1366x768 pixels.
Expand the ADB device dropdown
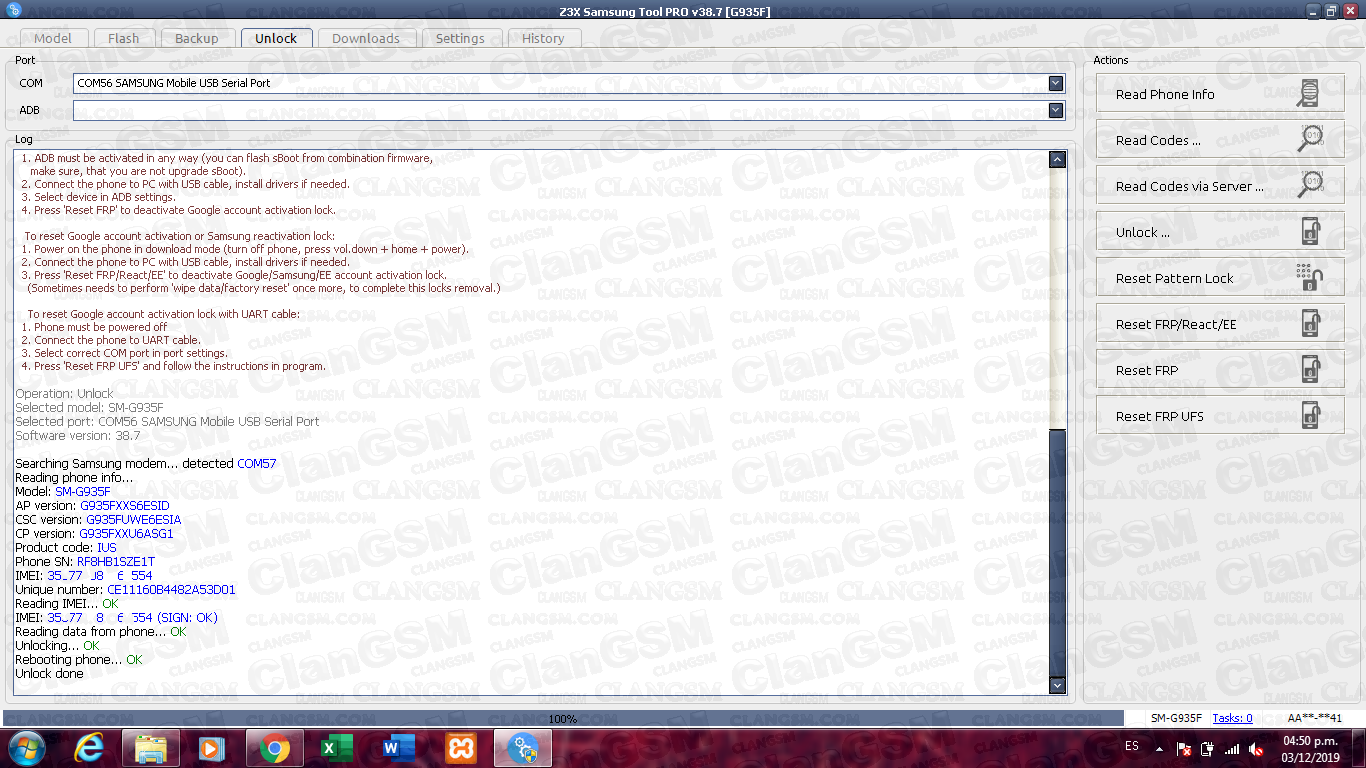1056,110
